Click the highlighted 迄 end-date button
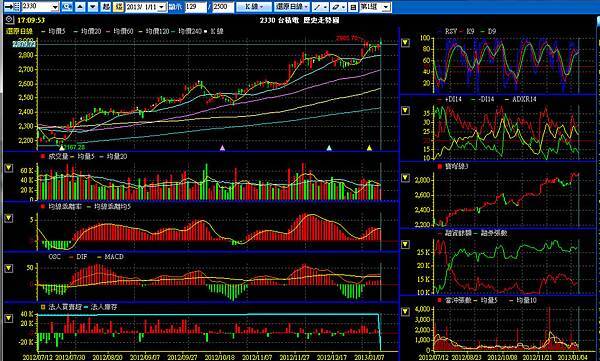This screenshot has width=600, height=361. [118, 7]
